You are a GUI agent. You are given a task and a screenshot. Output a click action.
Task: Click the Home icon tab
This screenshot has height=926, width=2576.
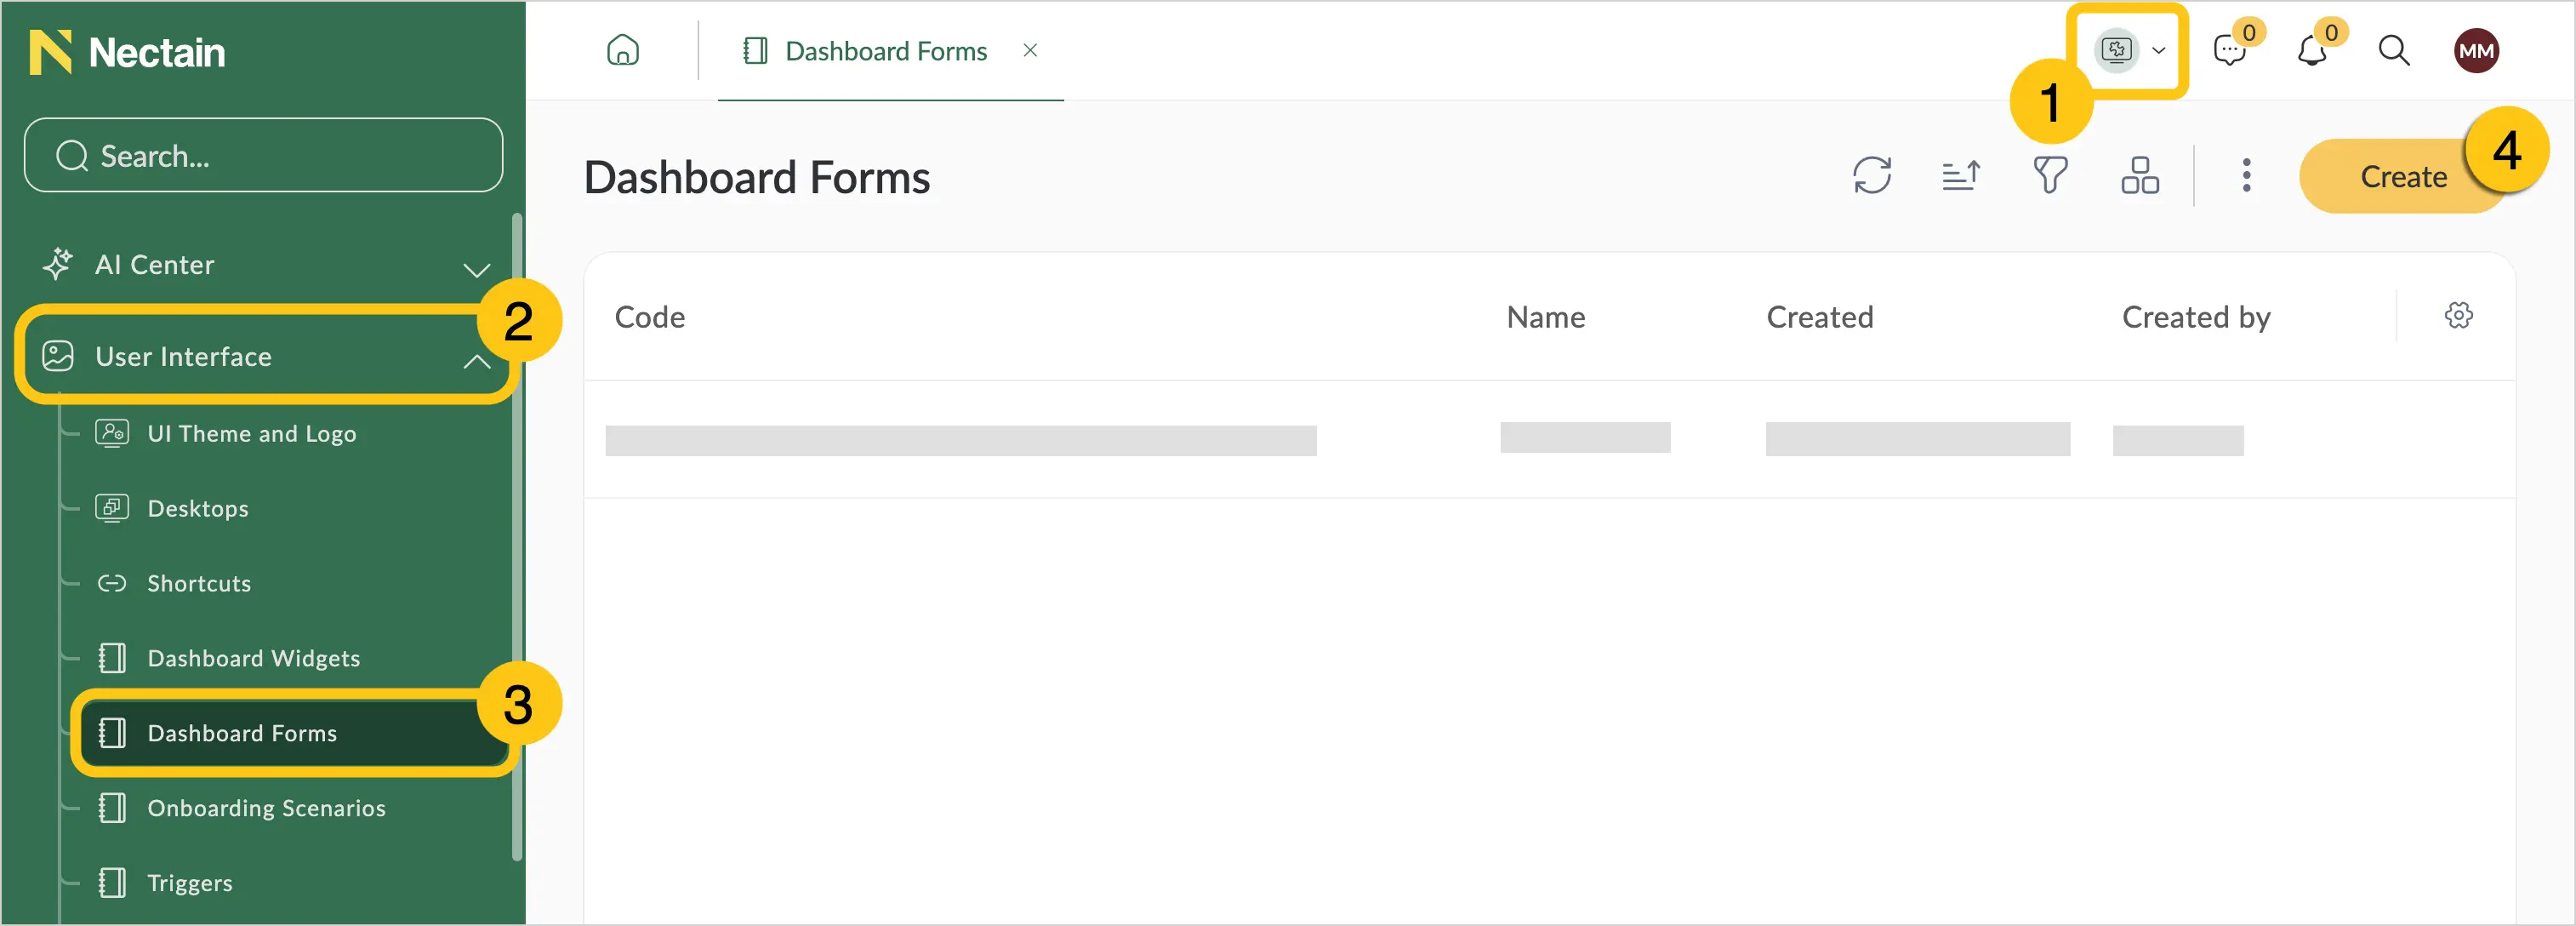[622, 50]
